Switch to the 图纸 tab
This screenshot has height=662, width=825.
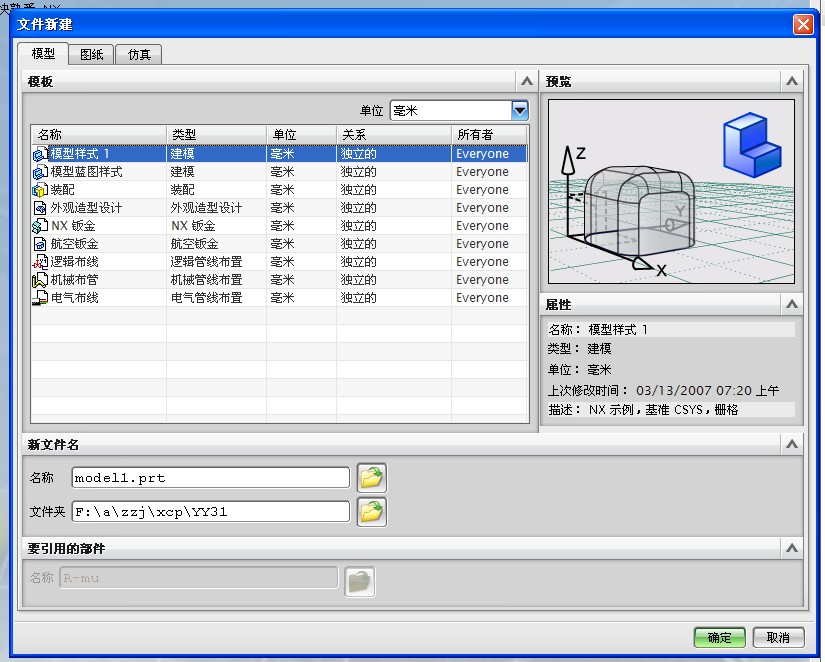pos(92,55)
